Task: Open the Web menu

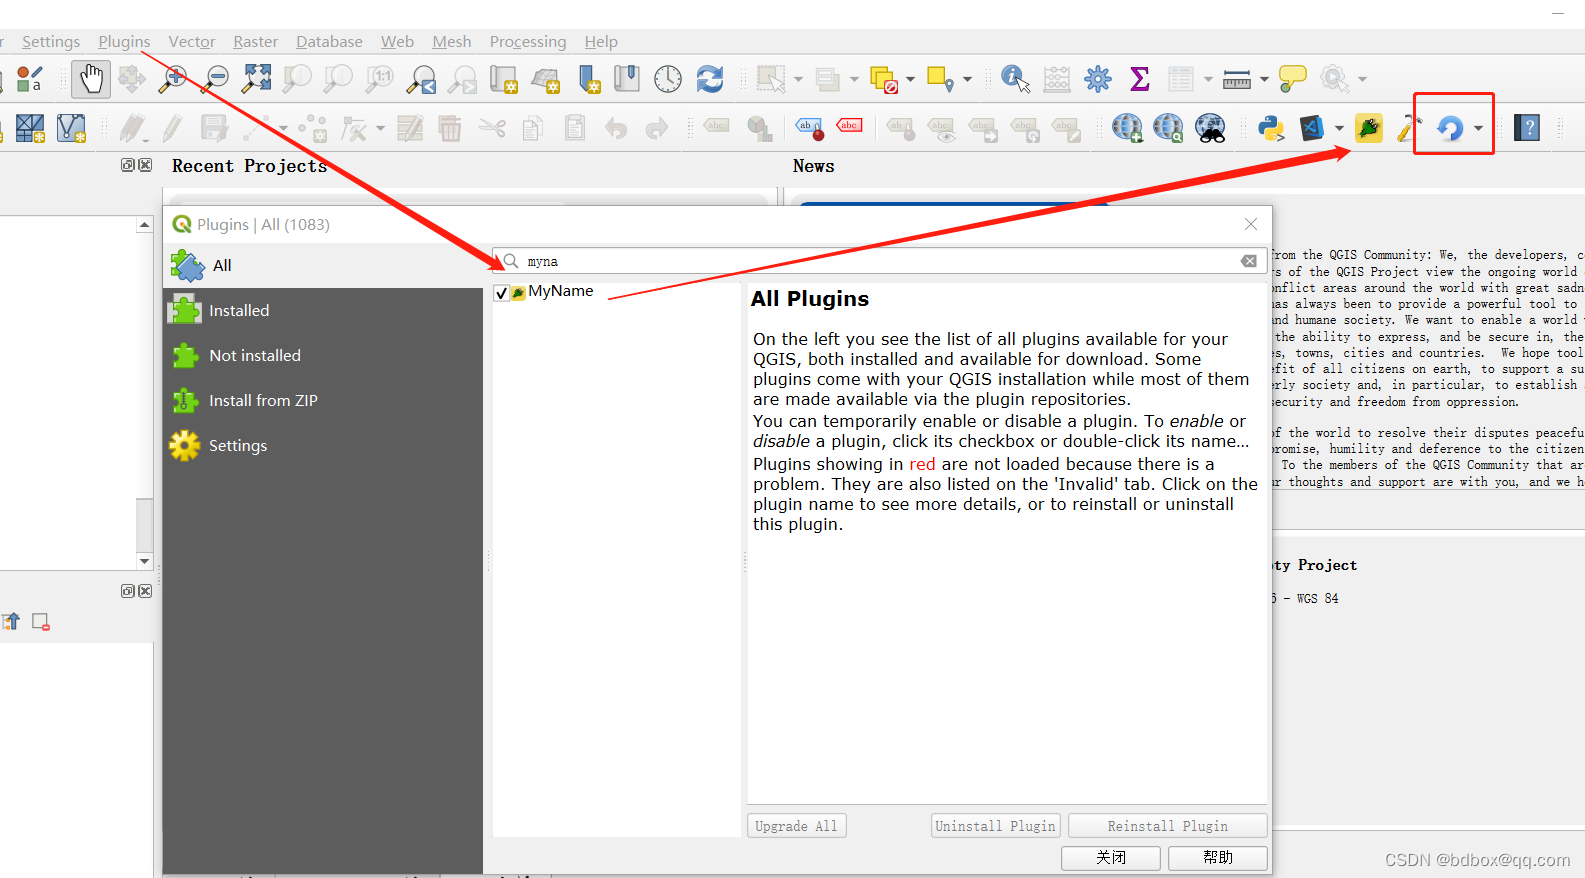Action: click(397, 42)
